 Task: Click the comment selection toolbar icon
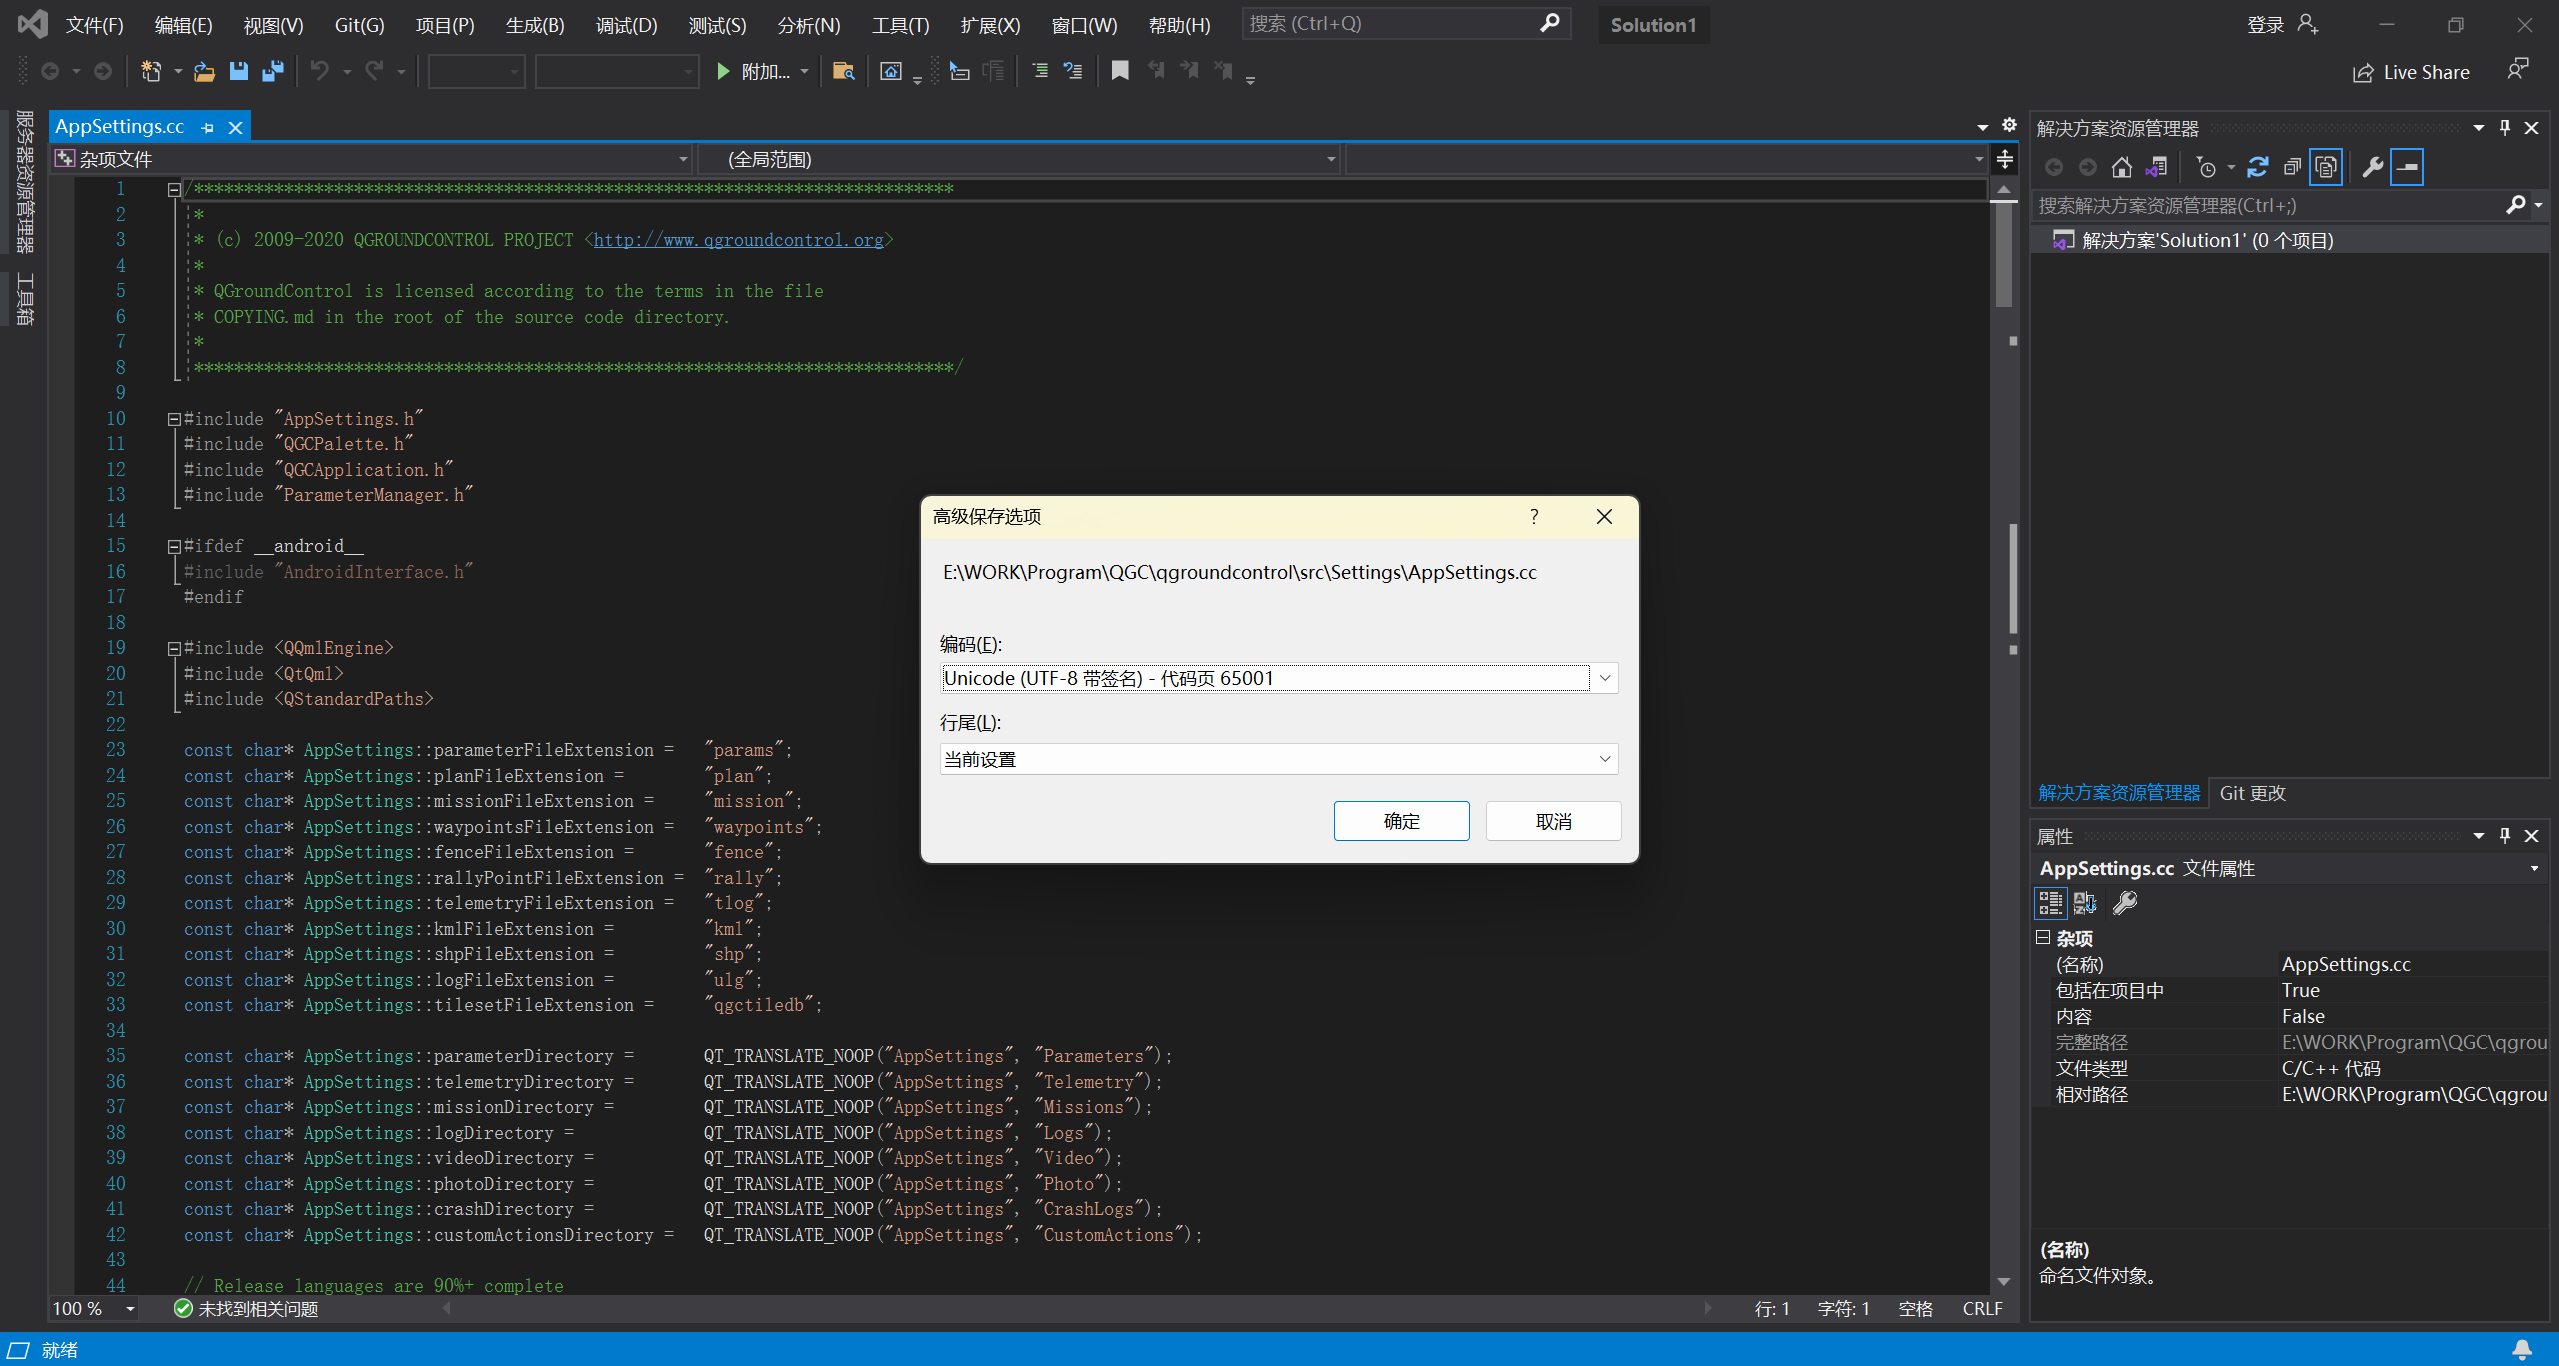point(1073,71)
